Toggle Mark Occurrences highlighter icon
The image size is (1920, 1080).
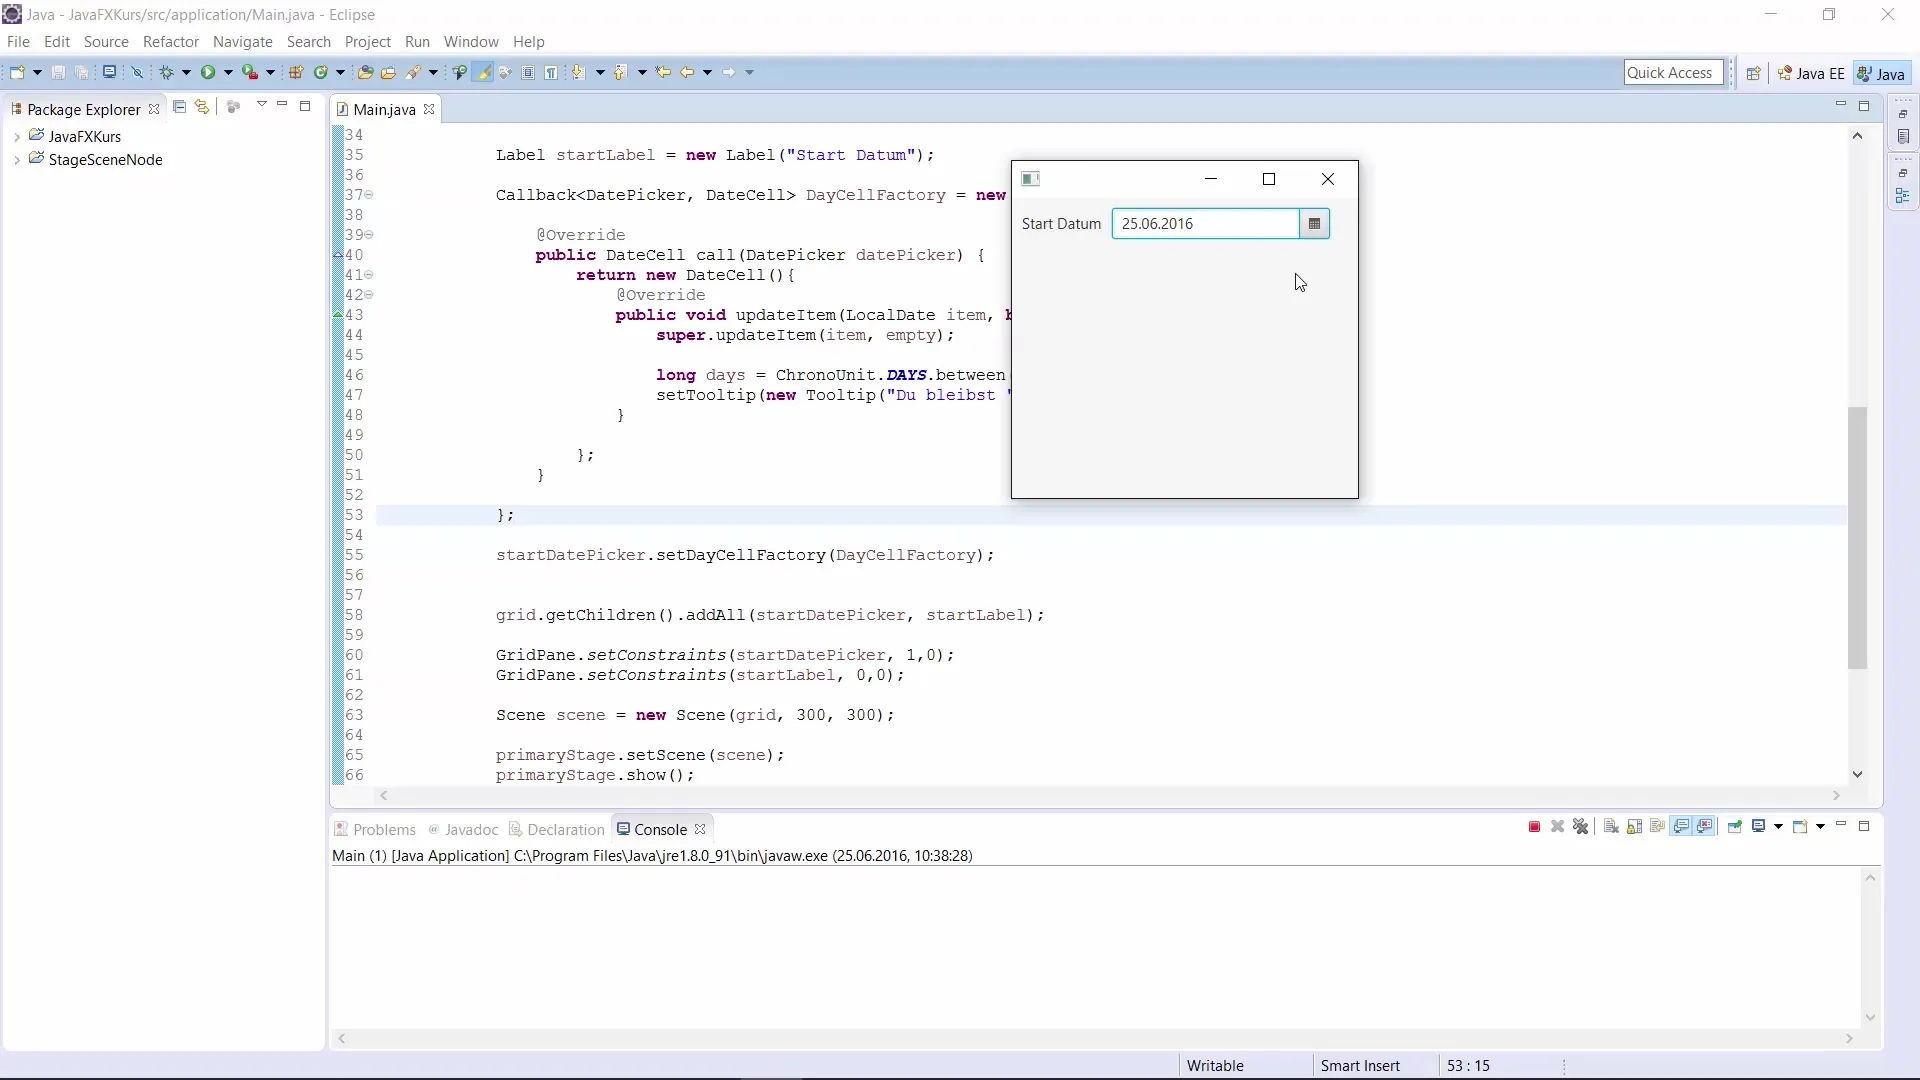point(484,72)
